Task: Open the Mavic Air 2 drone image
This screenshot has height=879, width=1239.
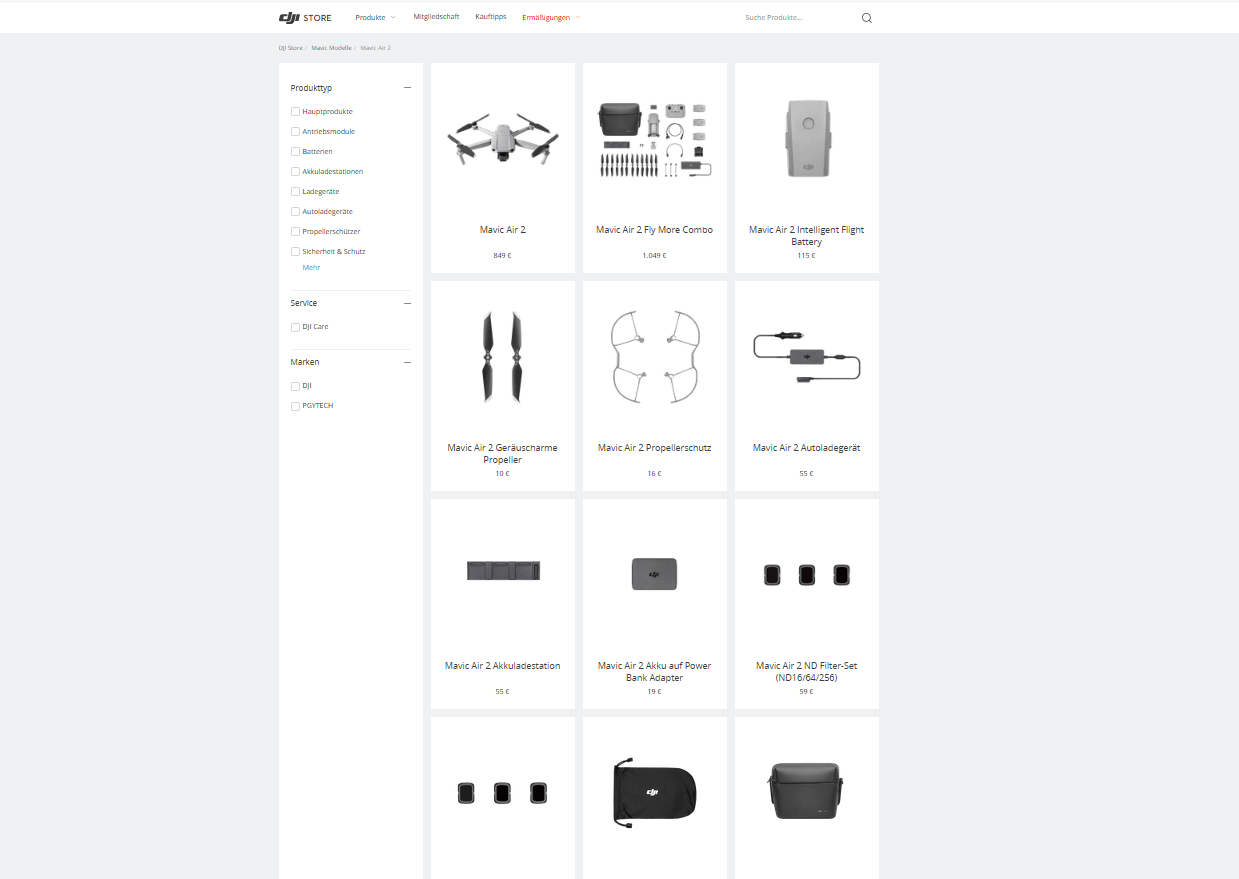Action: pos(503,139)
